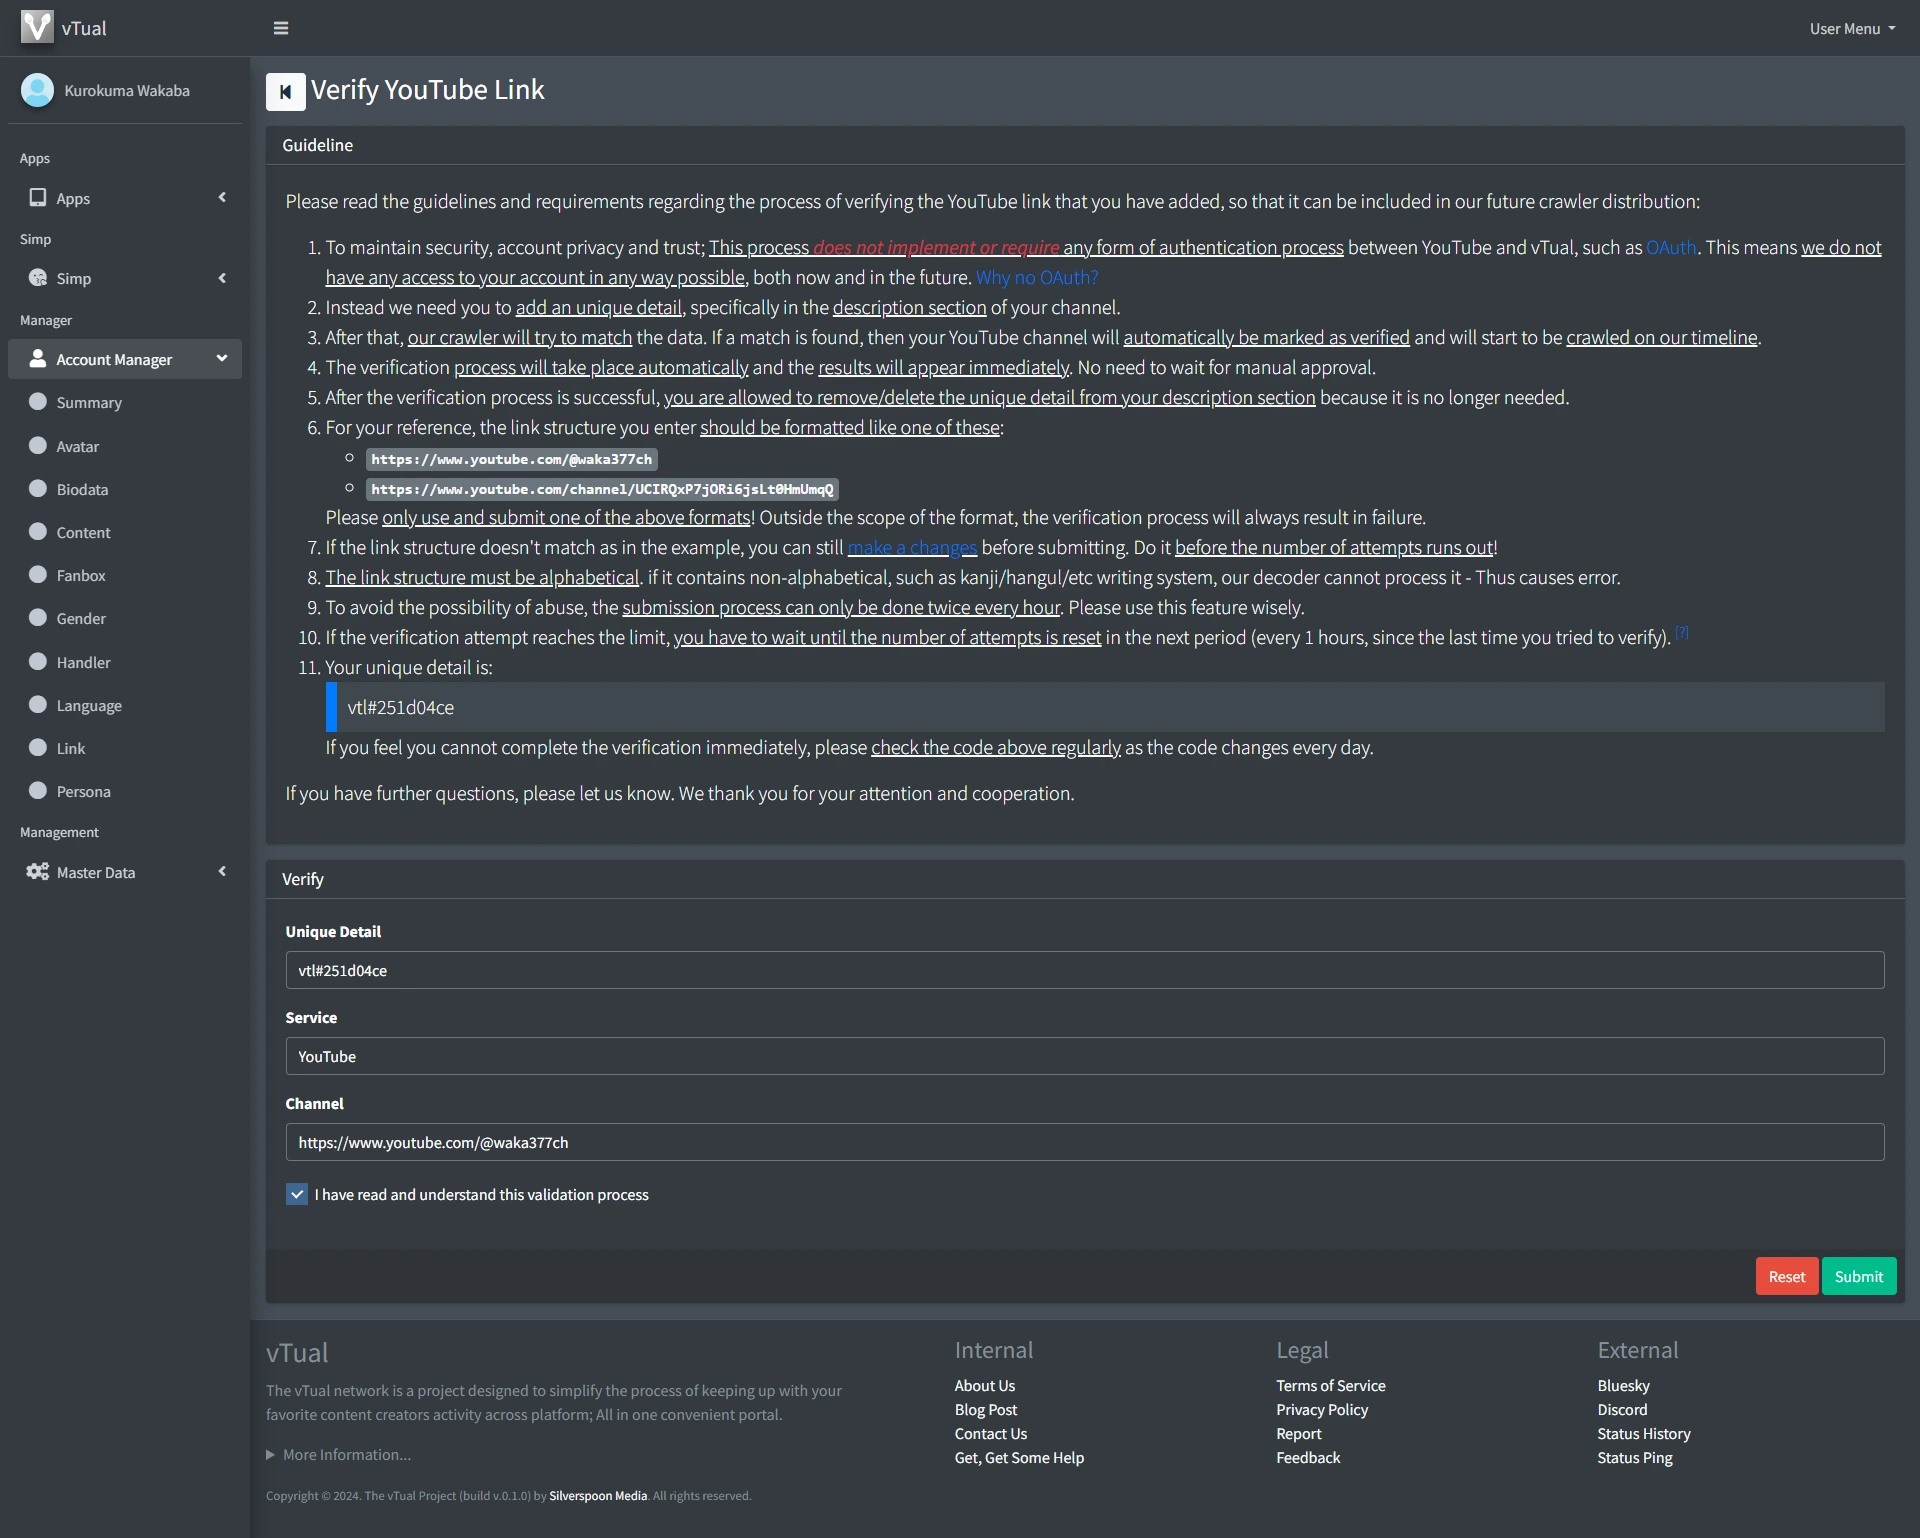Click into the Channel URL input field
This screenshot has width=1920, height=1538.
(1084, 1142)
